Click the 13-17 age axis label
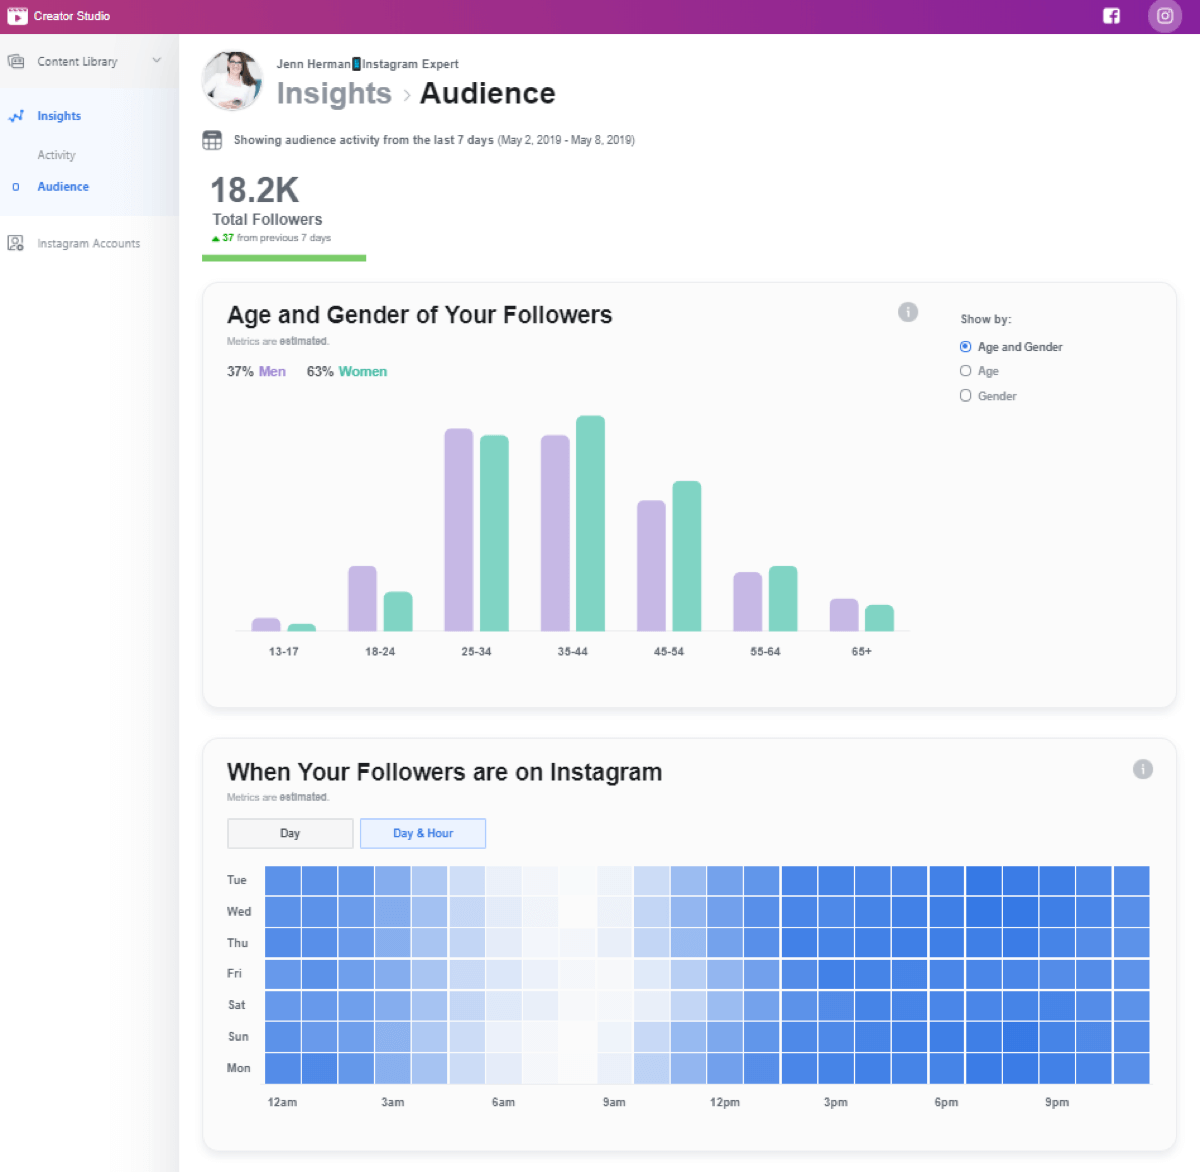The image size is (1200, 1172). [284, 651]
